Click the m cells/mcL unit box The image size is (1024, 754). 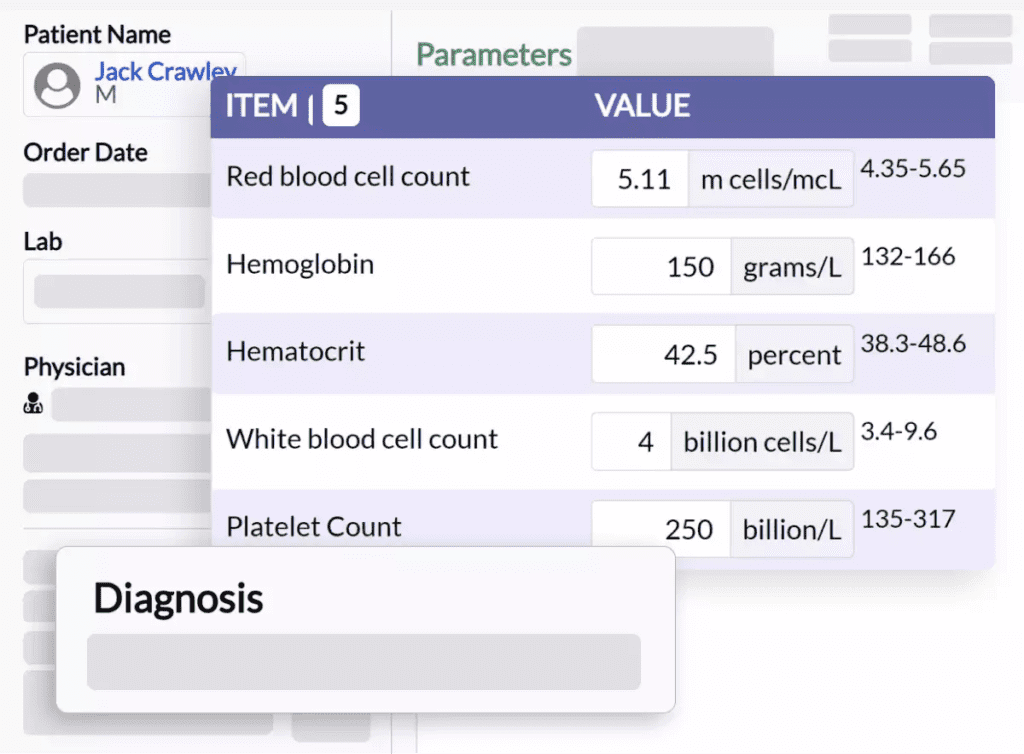[x=771, y=180]
